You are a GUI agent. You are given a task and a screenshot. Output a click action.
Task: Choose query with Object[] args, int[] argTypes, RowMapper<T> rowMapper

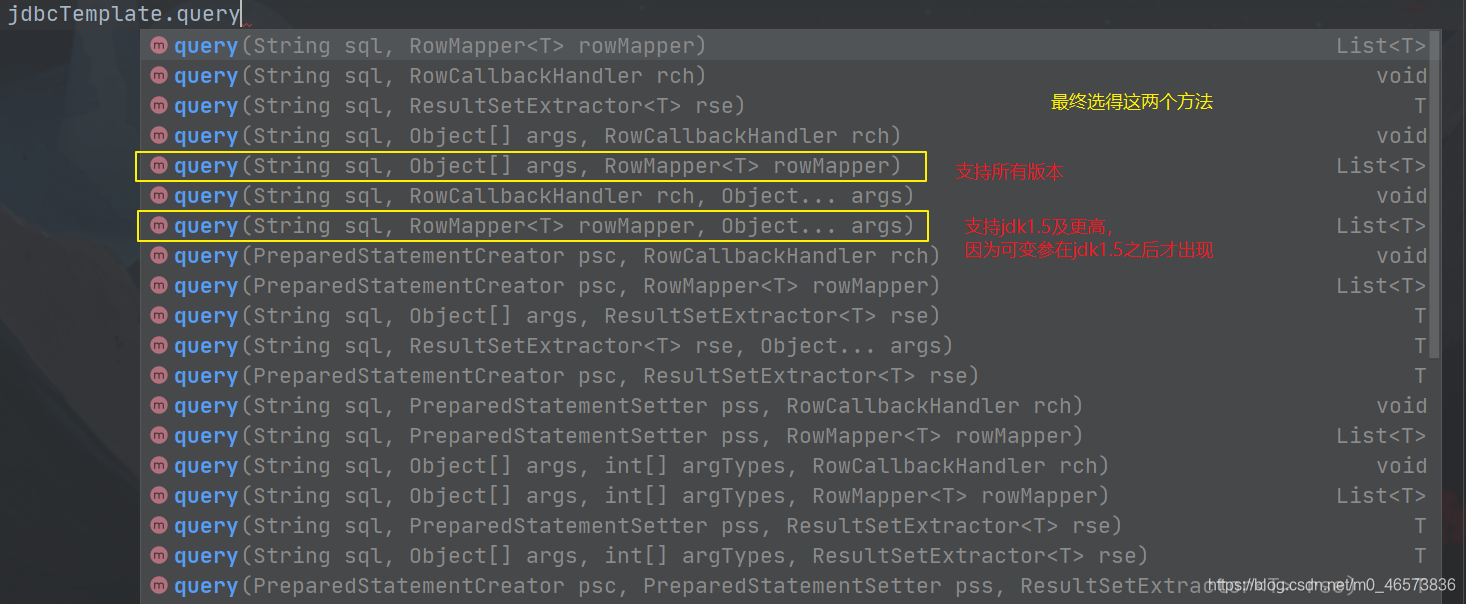coord(784,496)
